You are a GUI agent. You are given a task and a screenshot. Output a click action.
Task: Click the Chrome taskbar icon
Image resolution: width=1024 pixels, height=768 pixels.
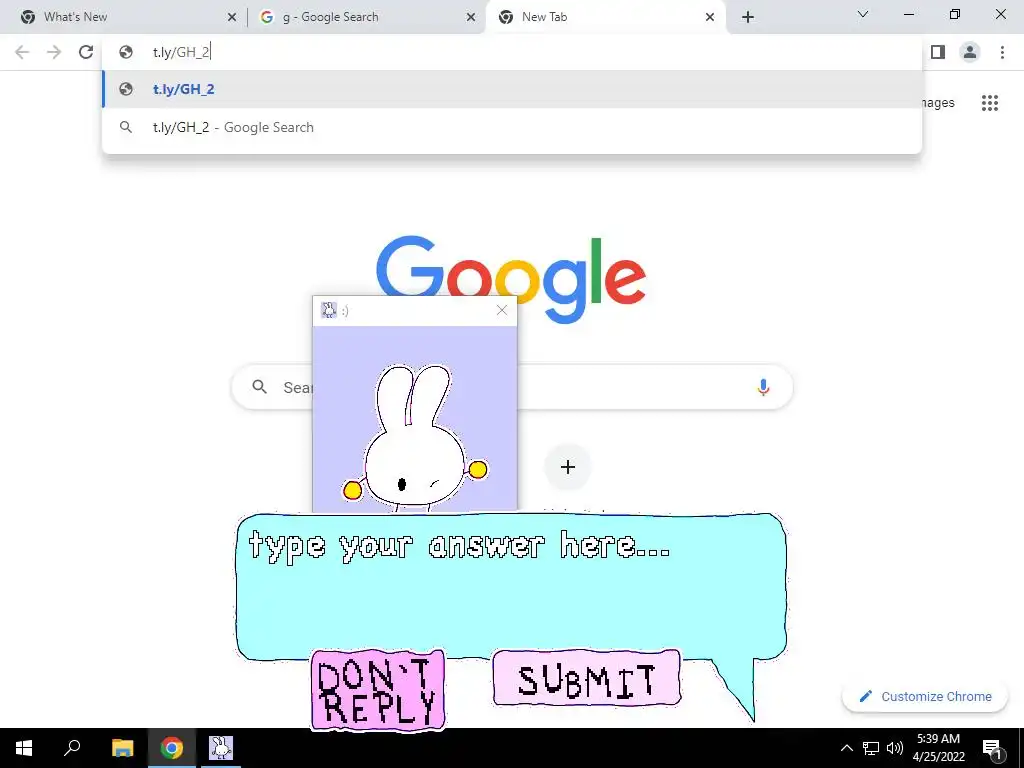coord(172,748)
